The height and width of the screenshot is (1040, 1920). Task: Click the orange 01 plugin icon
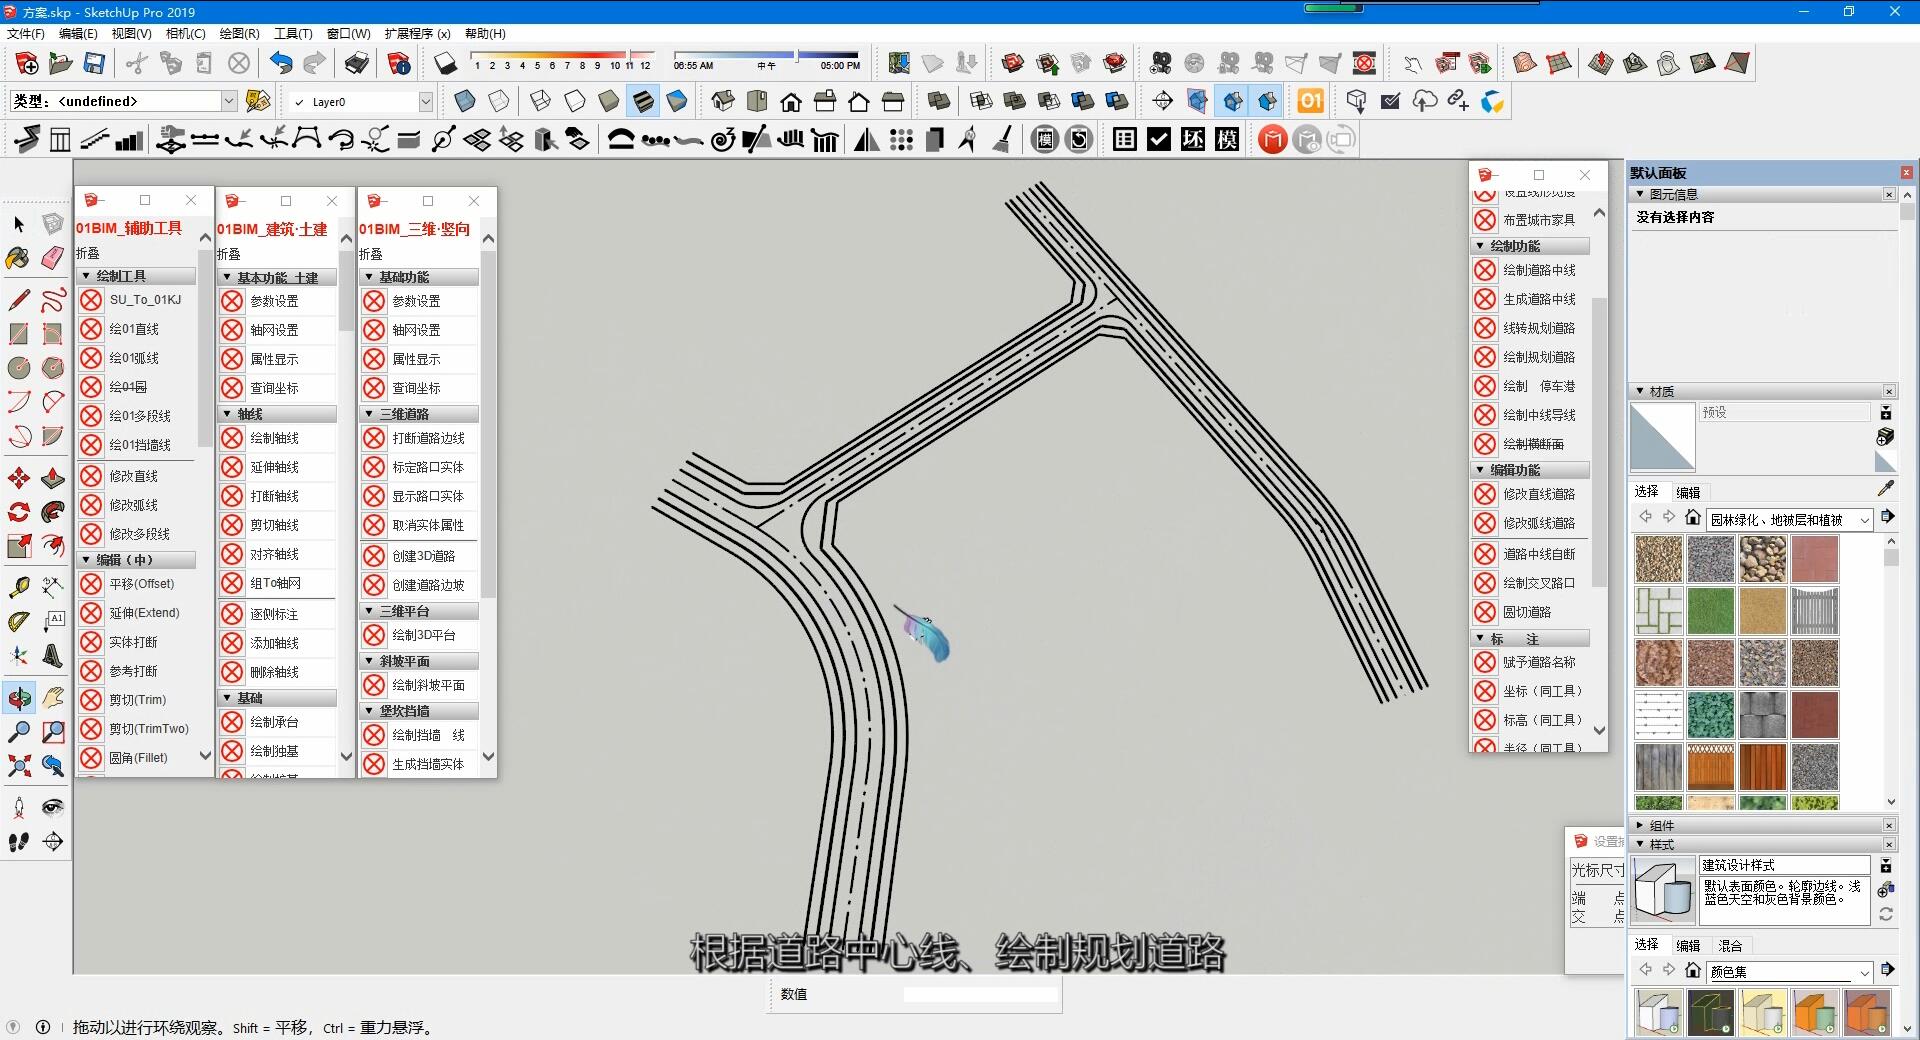1310,101
